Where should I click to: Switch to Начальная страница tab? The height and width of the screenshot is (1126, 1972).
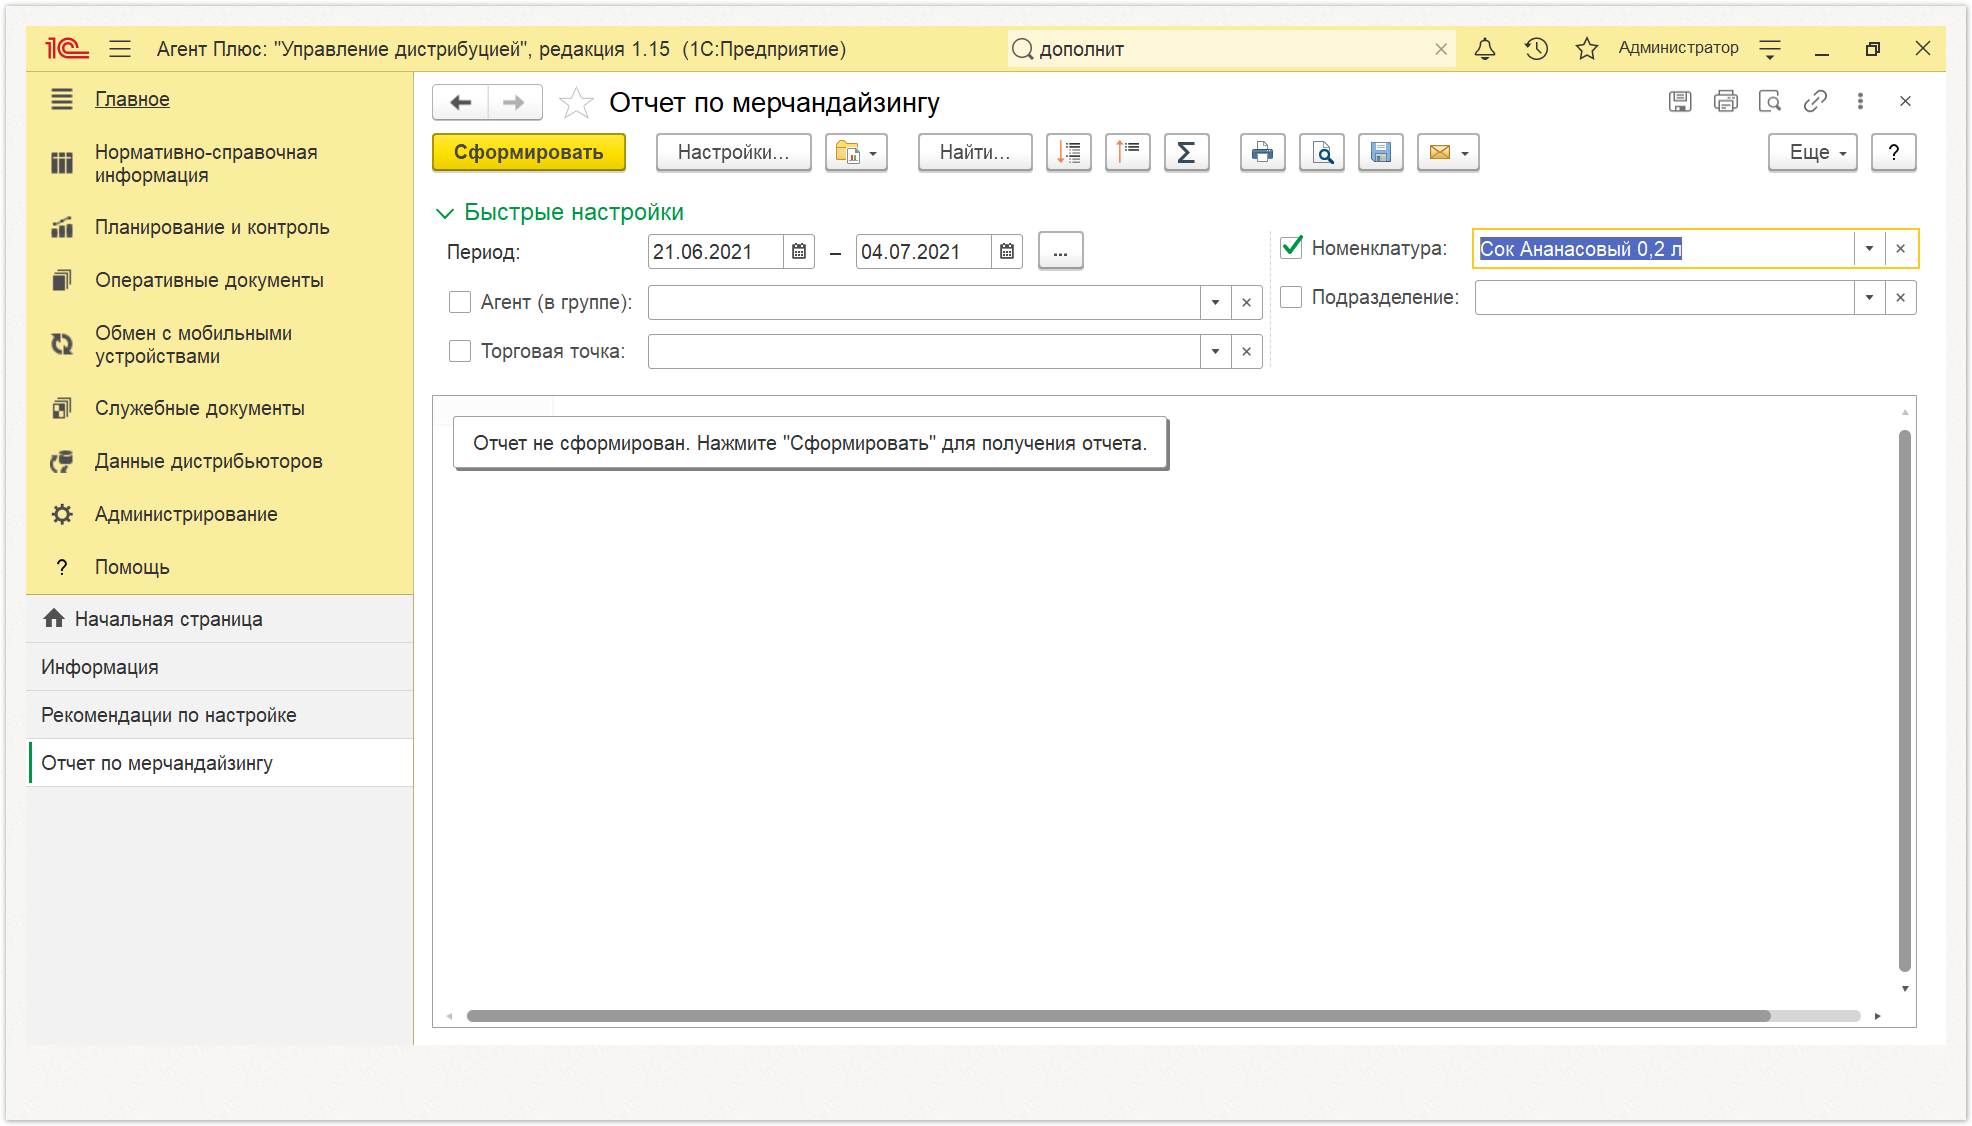[220, 619]
